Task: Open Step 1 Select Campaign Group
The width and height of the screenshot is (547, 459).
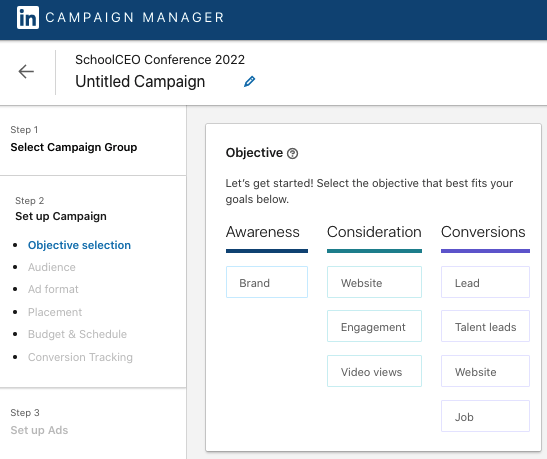Action: point(74,148)
